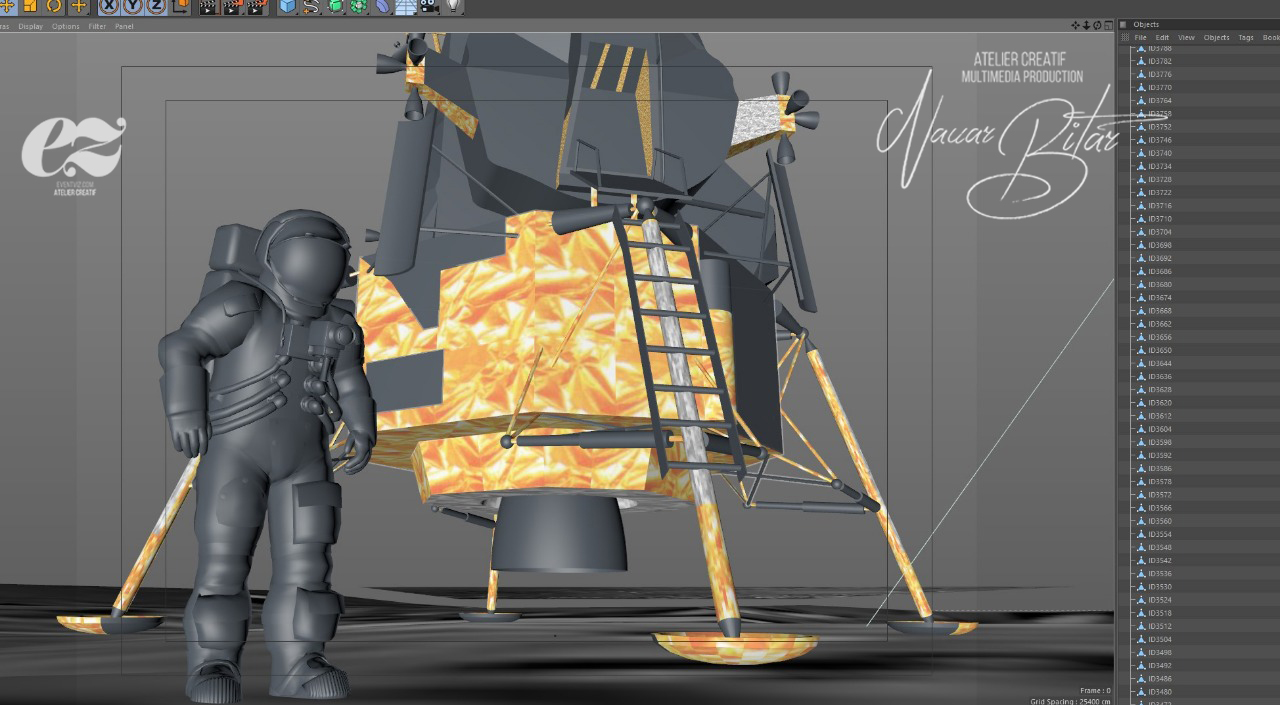Open the viewport Filter menu
Viewport: 1280px width, 705px height.
[97, 26]
